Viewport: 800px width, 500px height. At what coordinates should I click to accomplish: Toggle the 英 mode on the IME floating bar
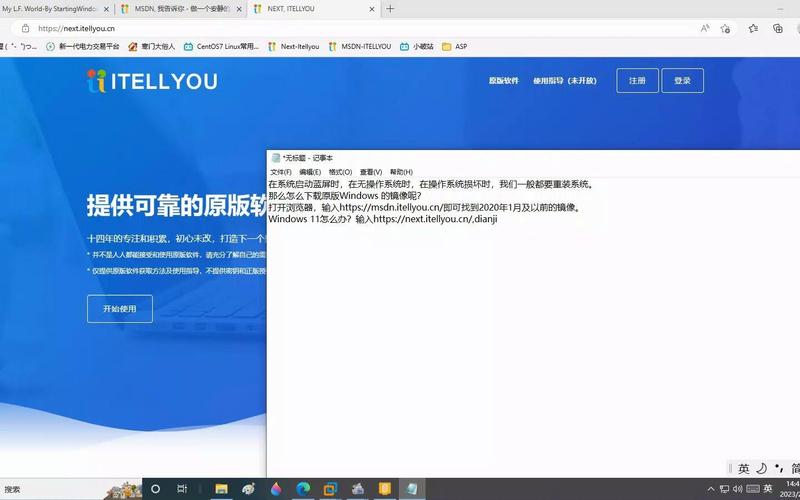744,468
